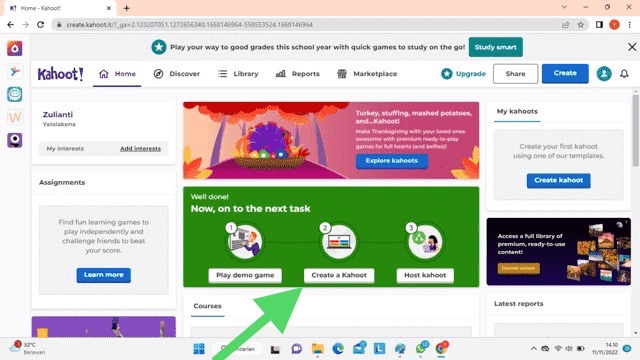Open the Marketplace tab
The width and height of the screenshot is (640, 360).
pos(367,74)
